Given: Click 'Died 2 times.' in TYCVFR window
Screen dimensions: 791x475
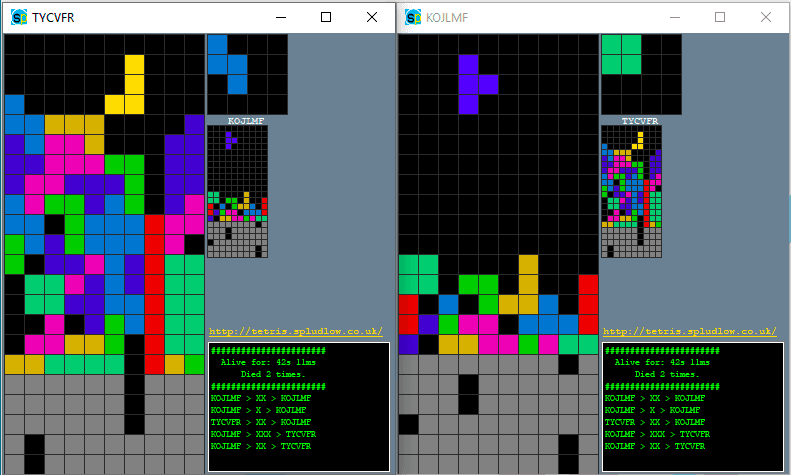Looking at the screenshot, I should coord(273,374).
